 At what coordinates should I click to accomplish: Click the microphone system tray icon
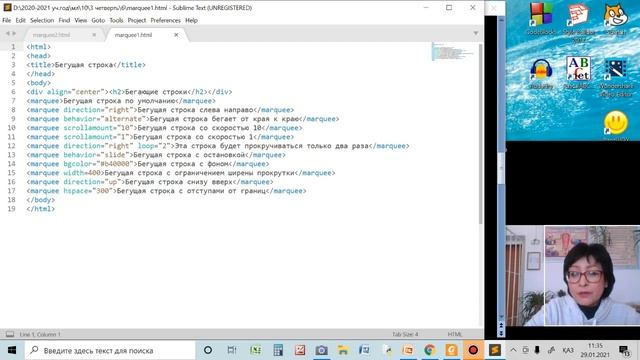[x=537, y=350]
